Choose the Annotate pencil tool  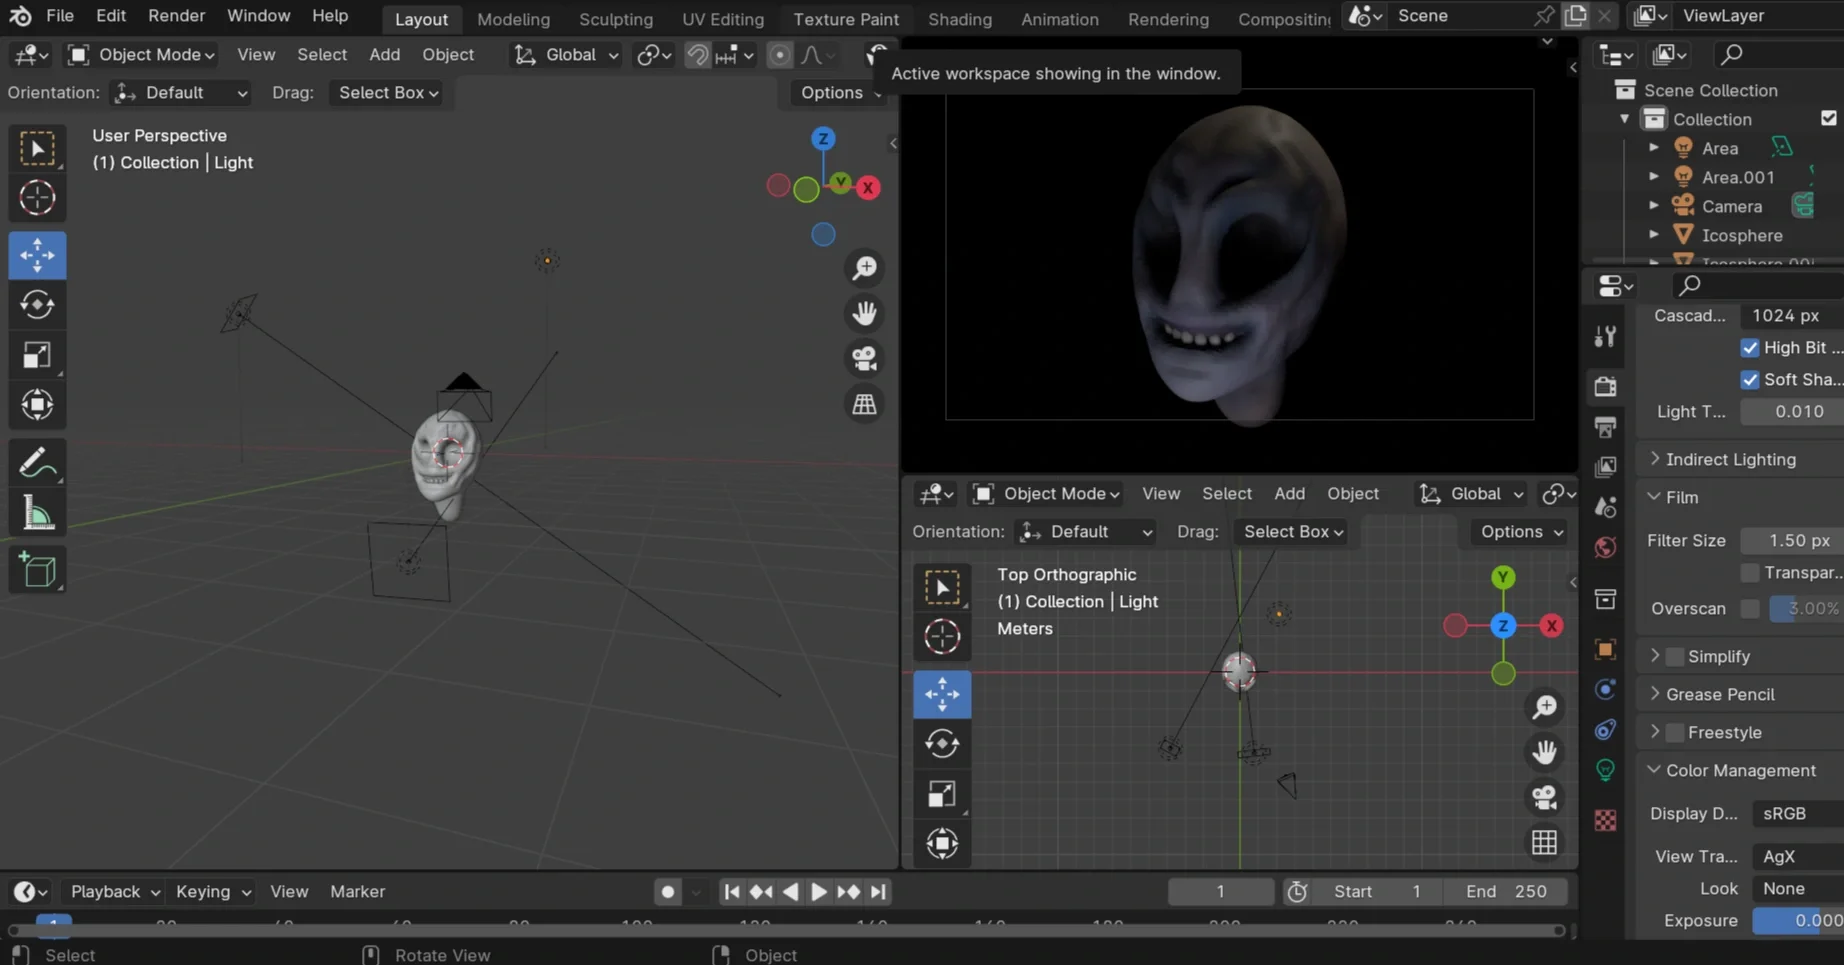click(37, 463)
